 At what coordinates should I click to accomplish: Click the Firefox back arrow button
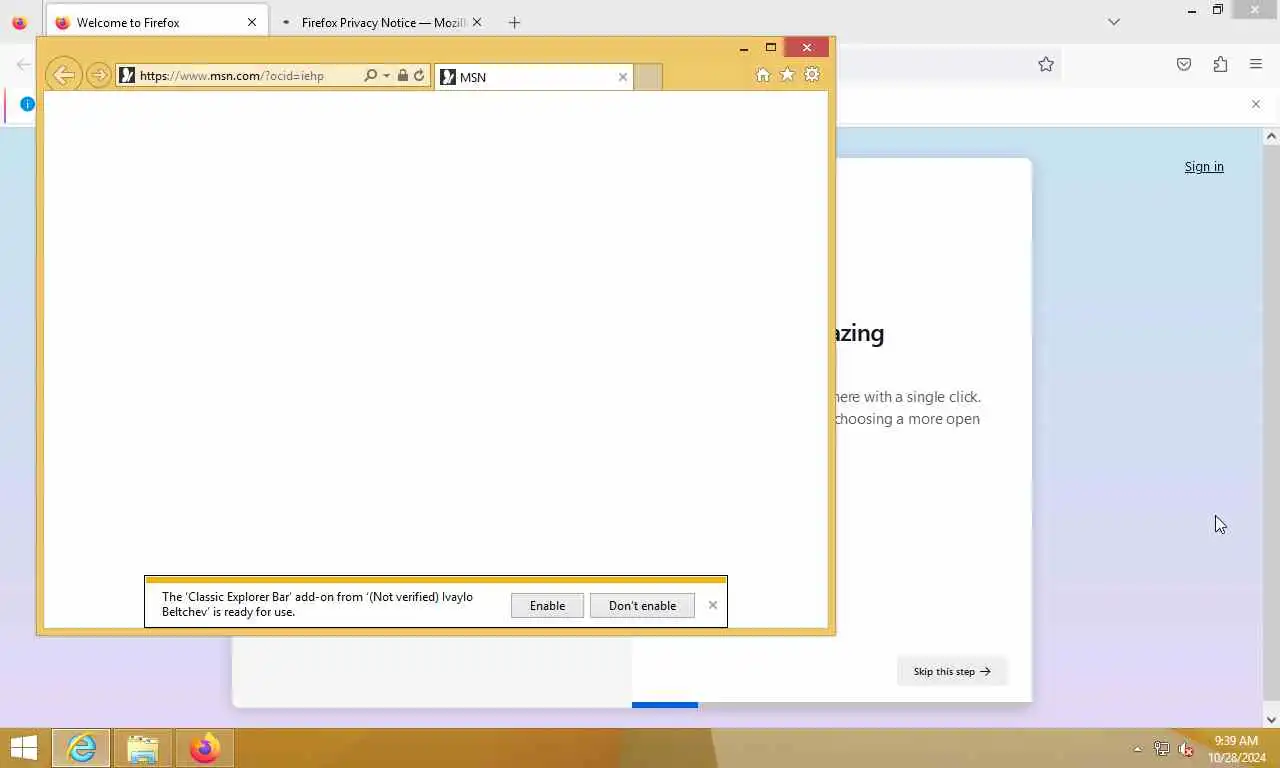pyautogui.click(x=23, y=64)
